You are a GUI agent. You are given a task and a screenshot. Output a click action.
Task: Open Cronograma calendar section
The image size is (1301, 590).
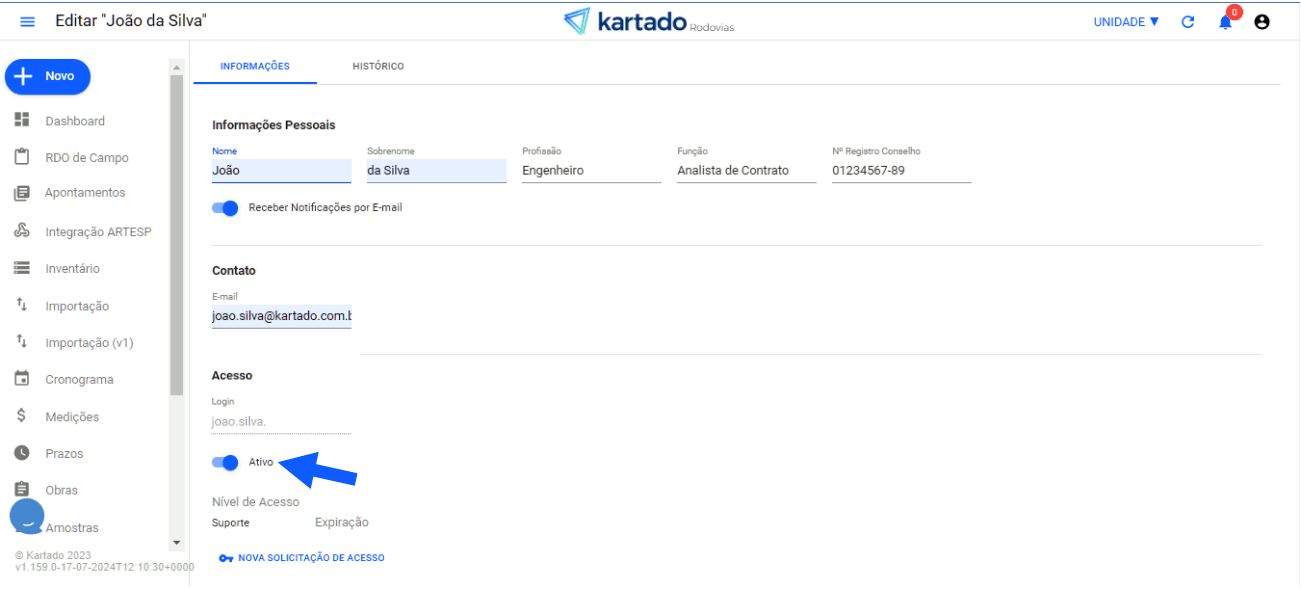(79, 380)
